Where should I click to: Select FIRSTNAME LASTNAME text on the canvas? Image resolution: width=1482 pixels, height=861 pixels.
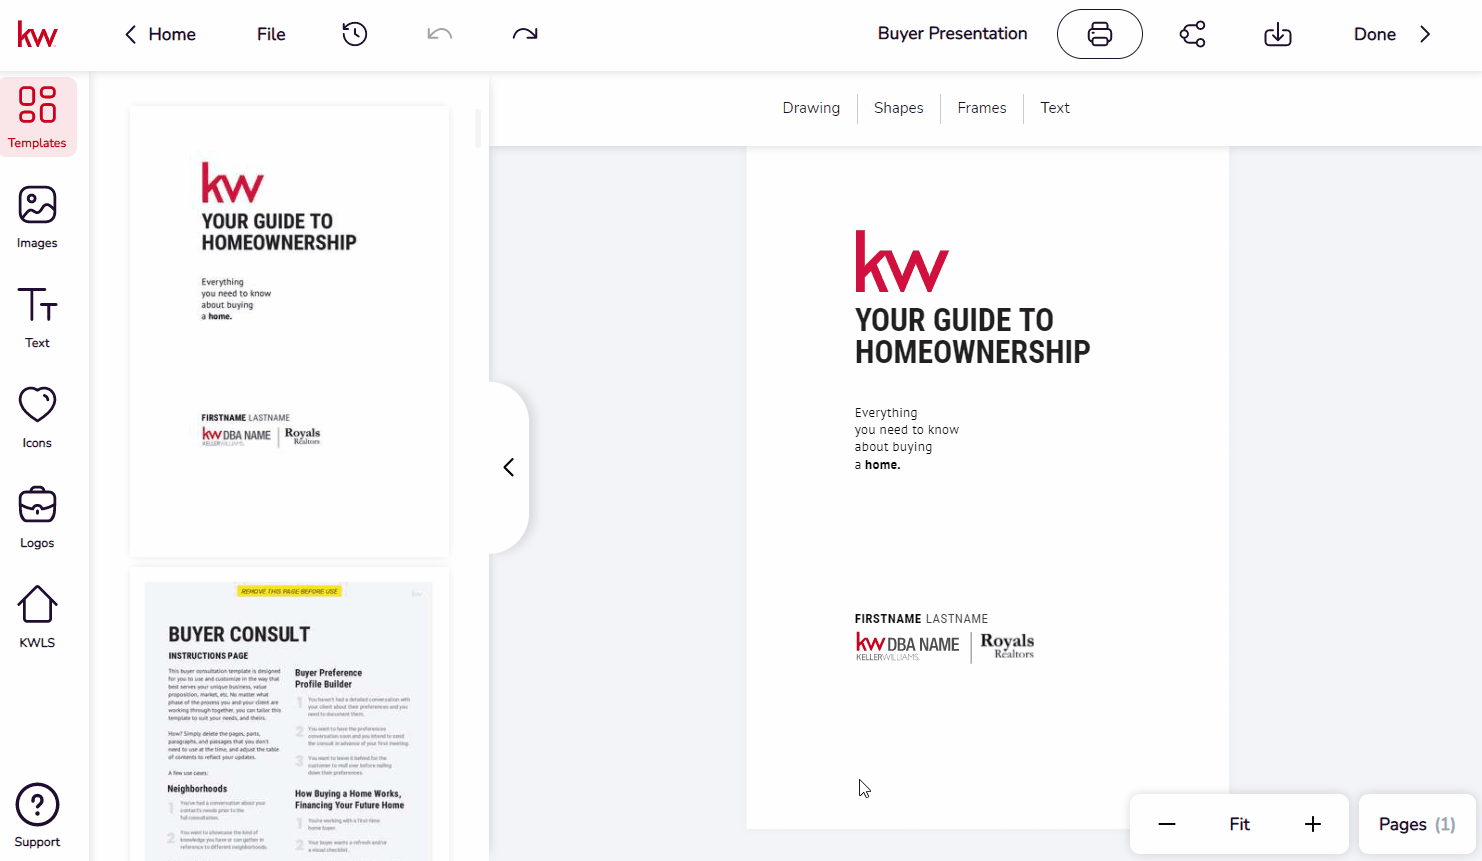921,619
